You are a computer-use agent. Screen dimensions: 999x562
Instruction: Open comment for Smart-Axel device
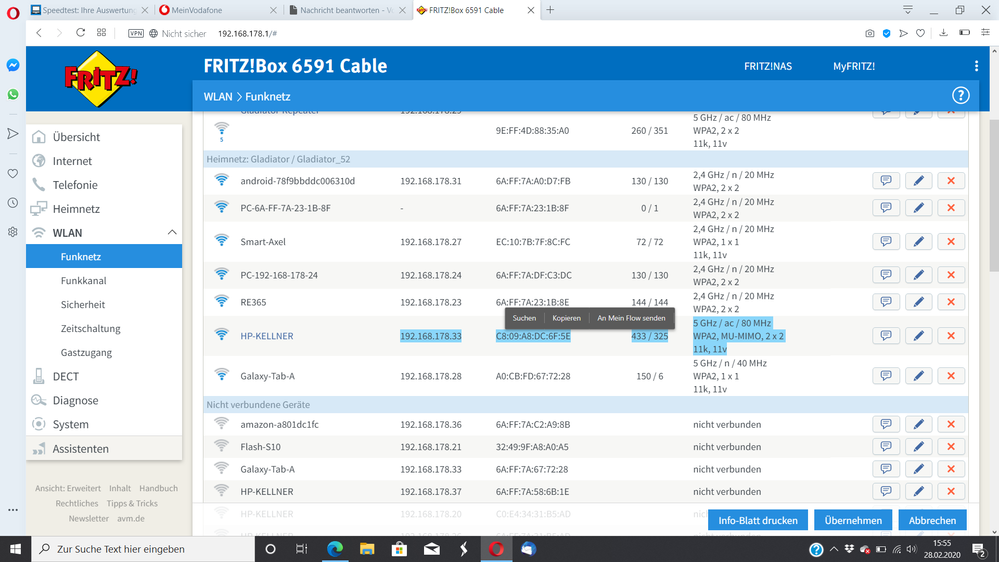coord(886,241)
